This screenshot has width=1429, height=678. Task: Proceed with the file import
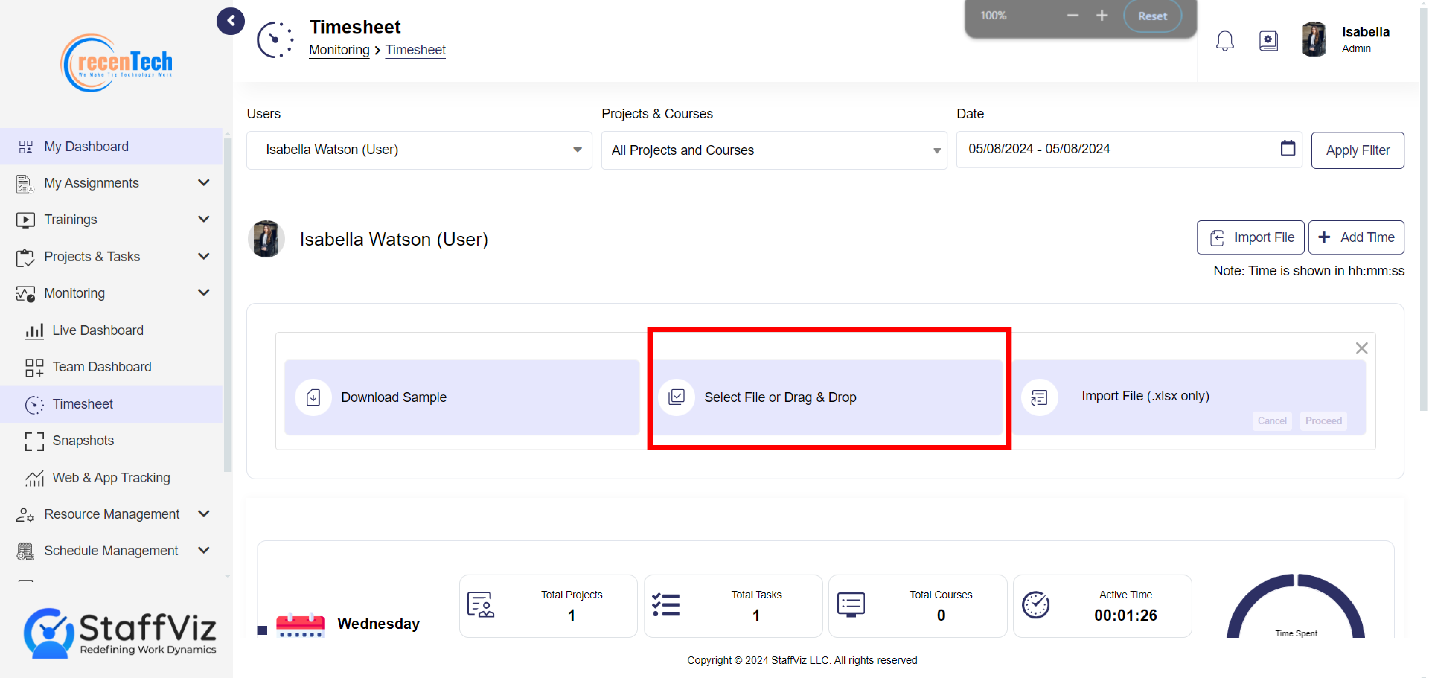click(1323, 421)
